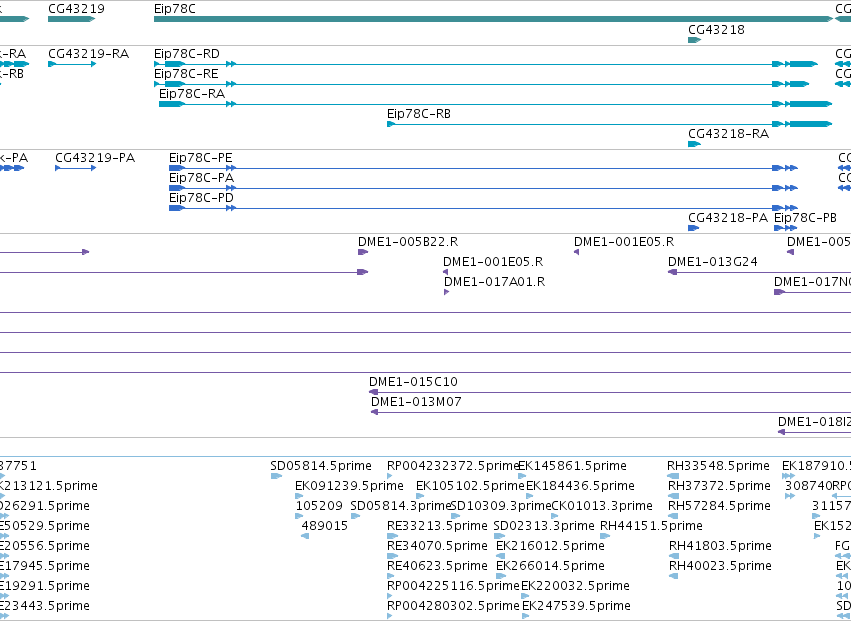Image resolution: width=851 pixels, height=621 pixels.
Task: Select transcript CG43219-RA
Action: (x=88, y=54)
